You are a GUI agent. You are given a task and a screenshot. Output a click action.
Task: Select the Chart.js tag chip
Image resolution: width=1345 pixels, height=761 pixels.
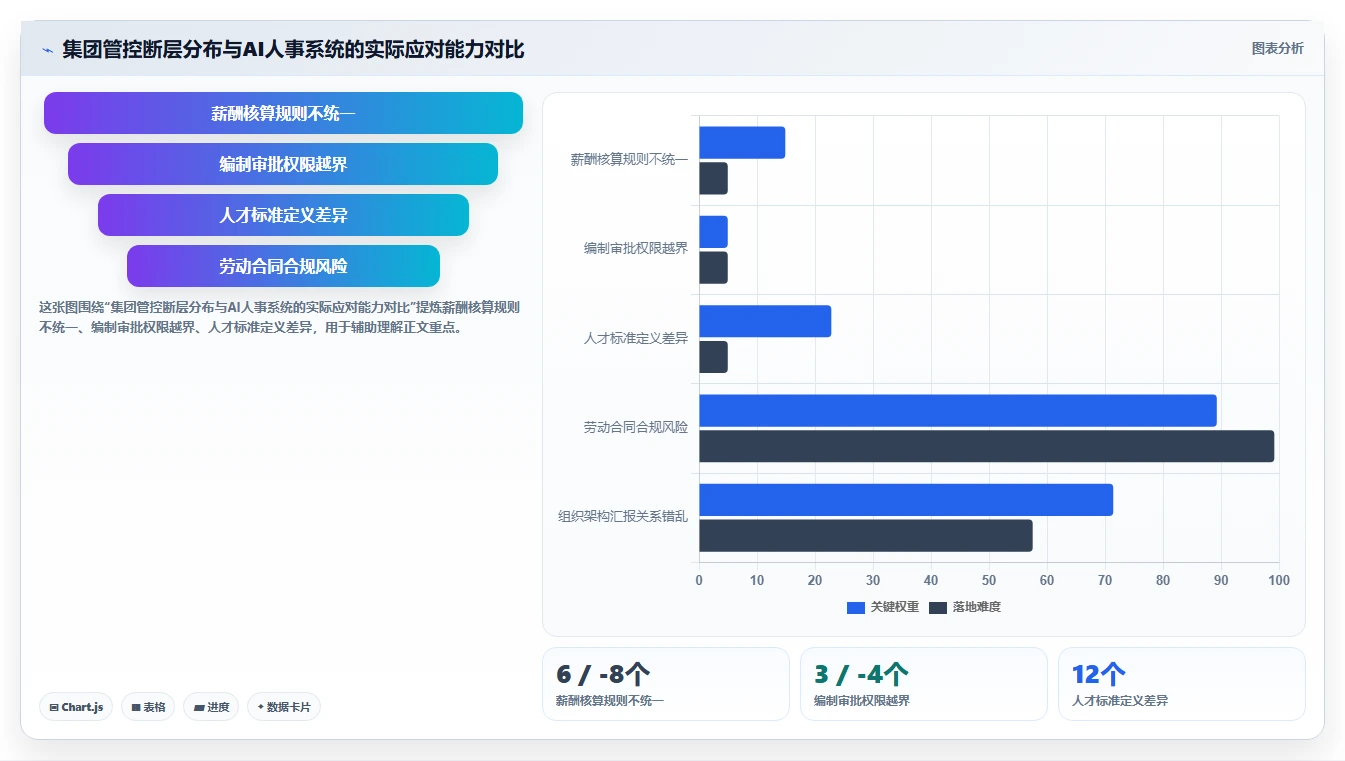point(77,707)
